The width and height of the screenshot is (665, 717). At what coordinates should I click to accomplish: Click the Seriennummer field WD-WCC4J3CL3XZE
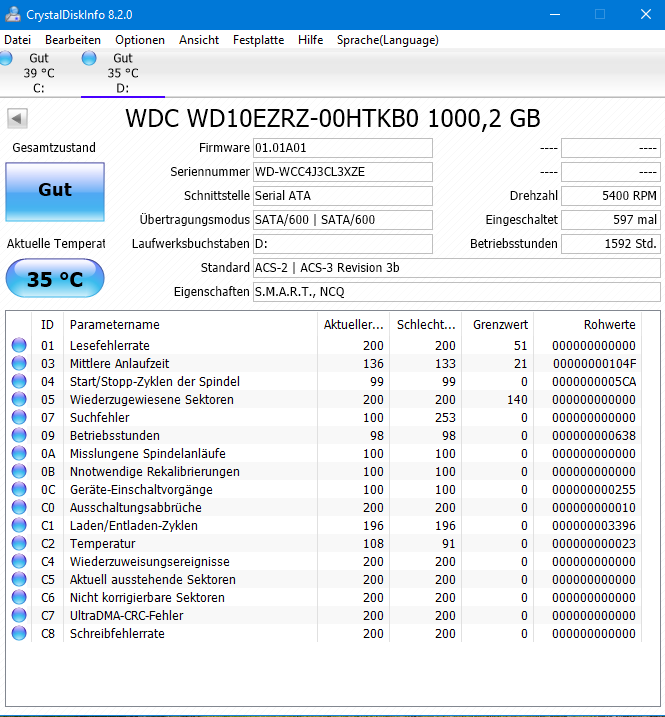343,172
